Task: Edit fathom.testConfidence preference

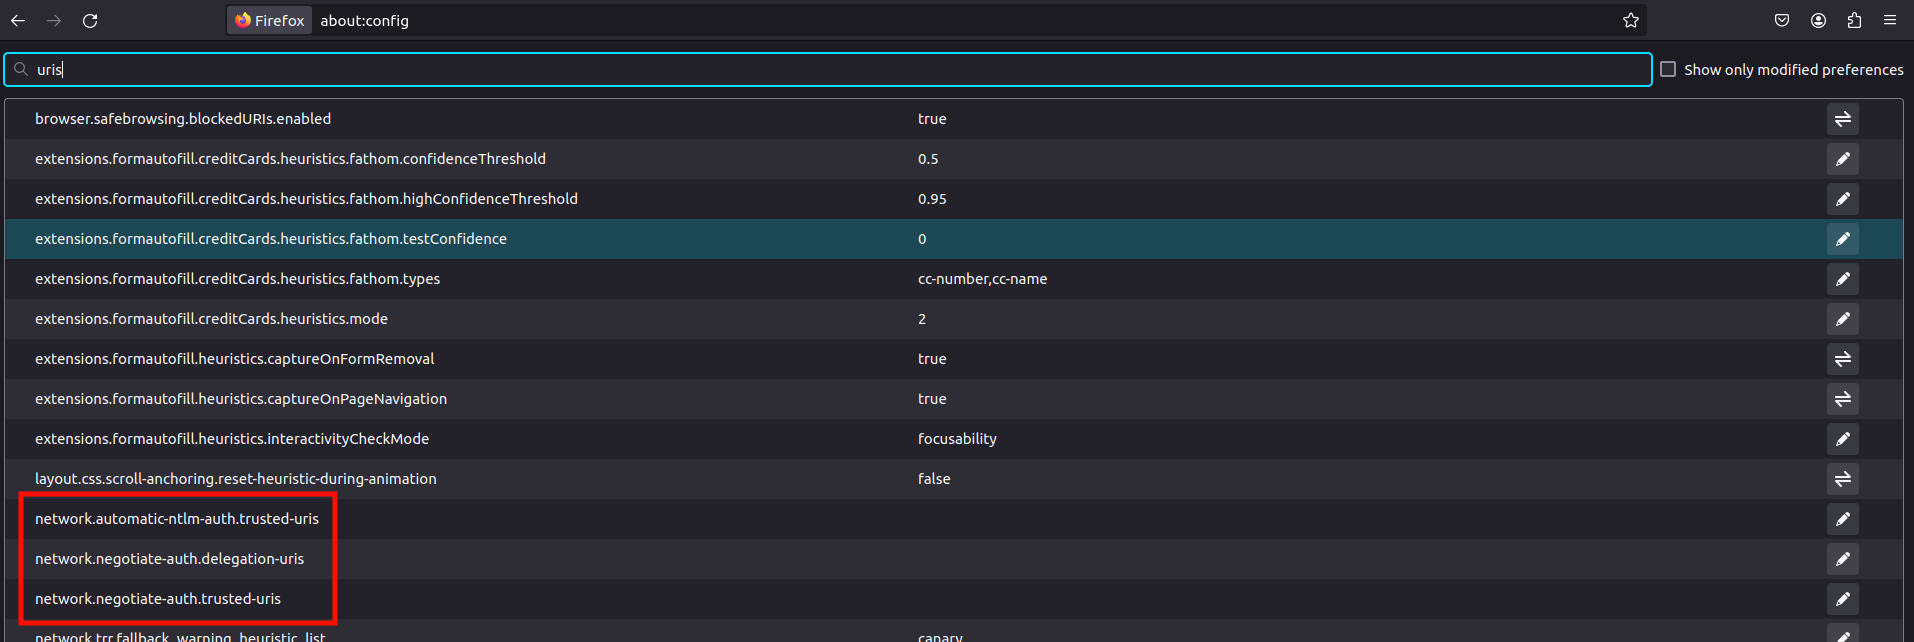Action: coord(1843,239)
